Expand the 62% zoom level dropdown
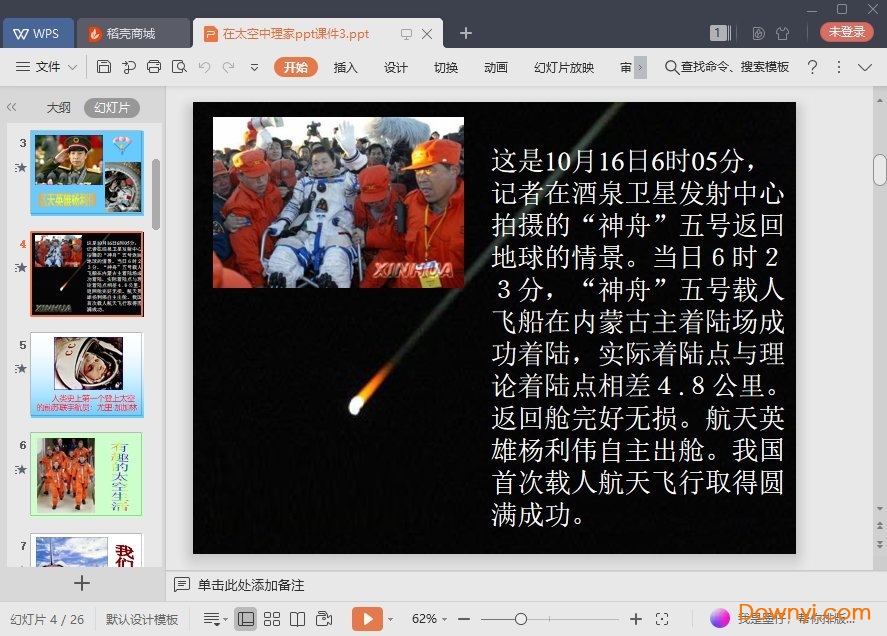The image size is (887, 636). 430,619
